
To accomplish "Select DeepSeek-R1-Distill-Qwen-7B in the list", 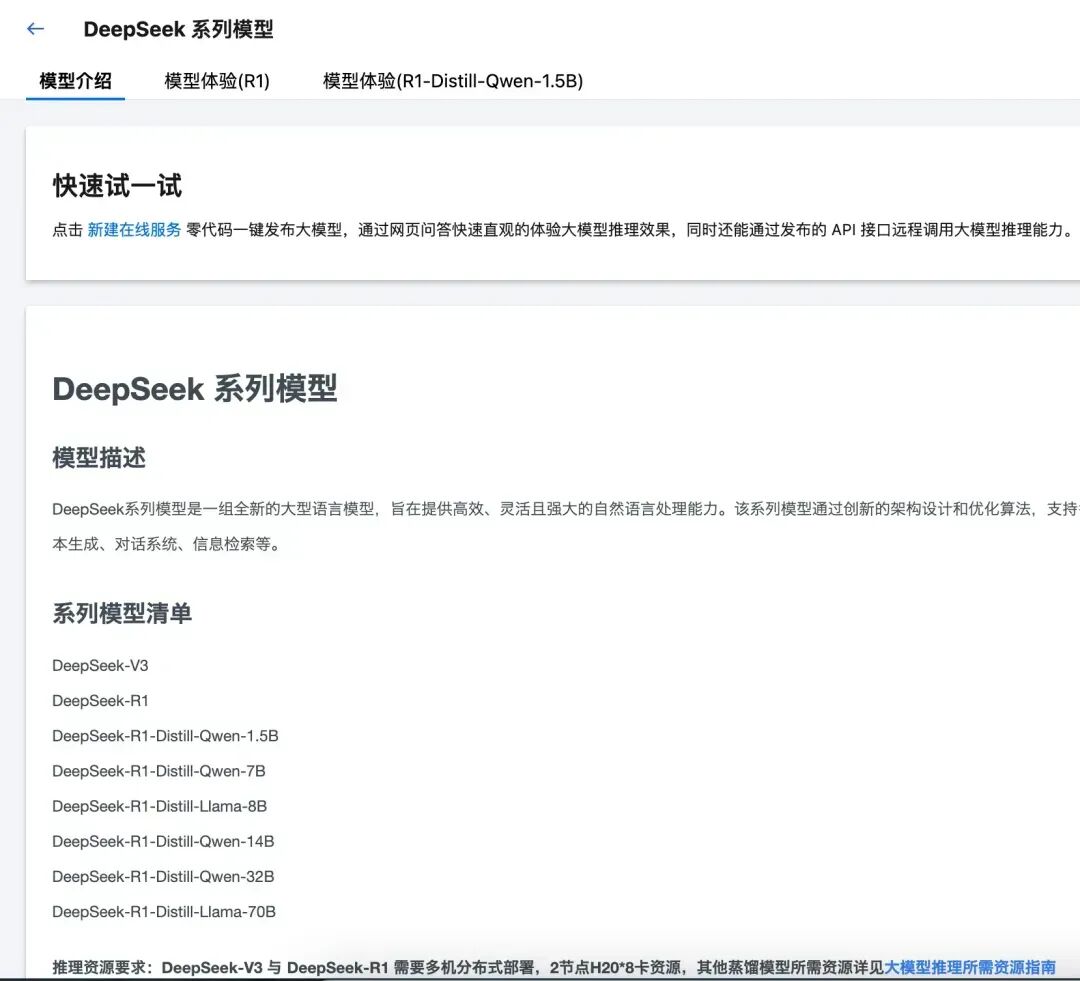I will (159, 771).
